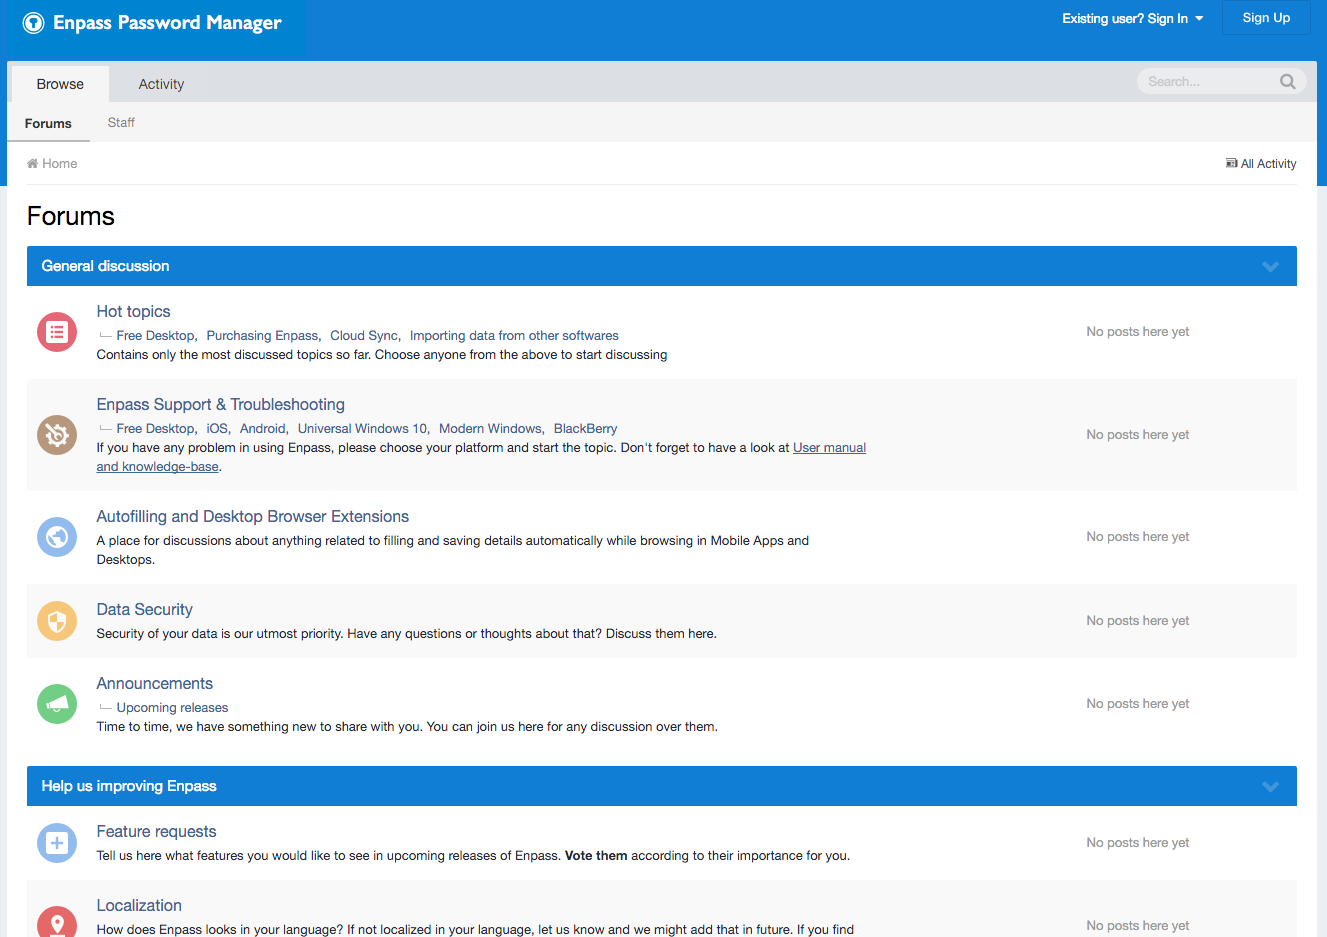
Task: Click the Hot topics red list icon
Action: point(57,332)
